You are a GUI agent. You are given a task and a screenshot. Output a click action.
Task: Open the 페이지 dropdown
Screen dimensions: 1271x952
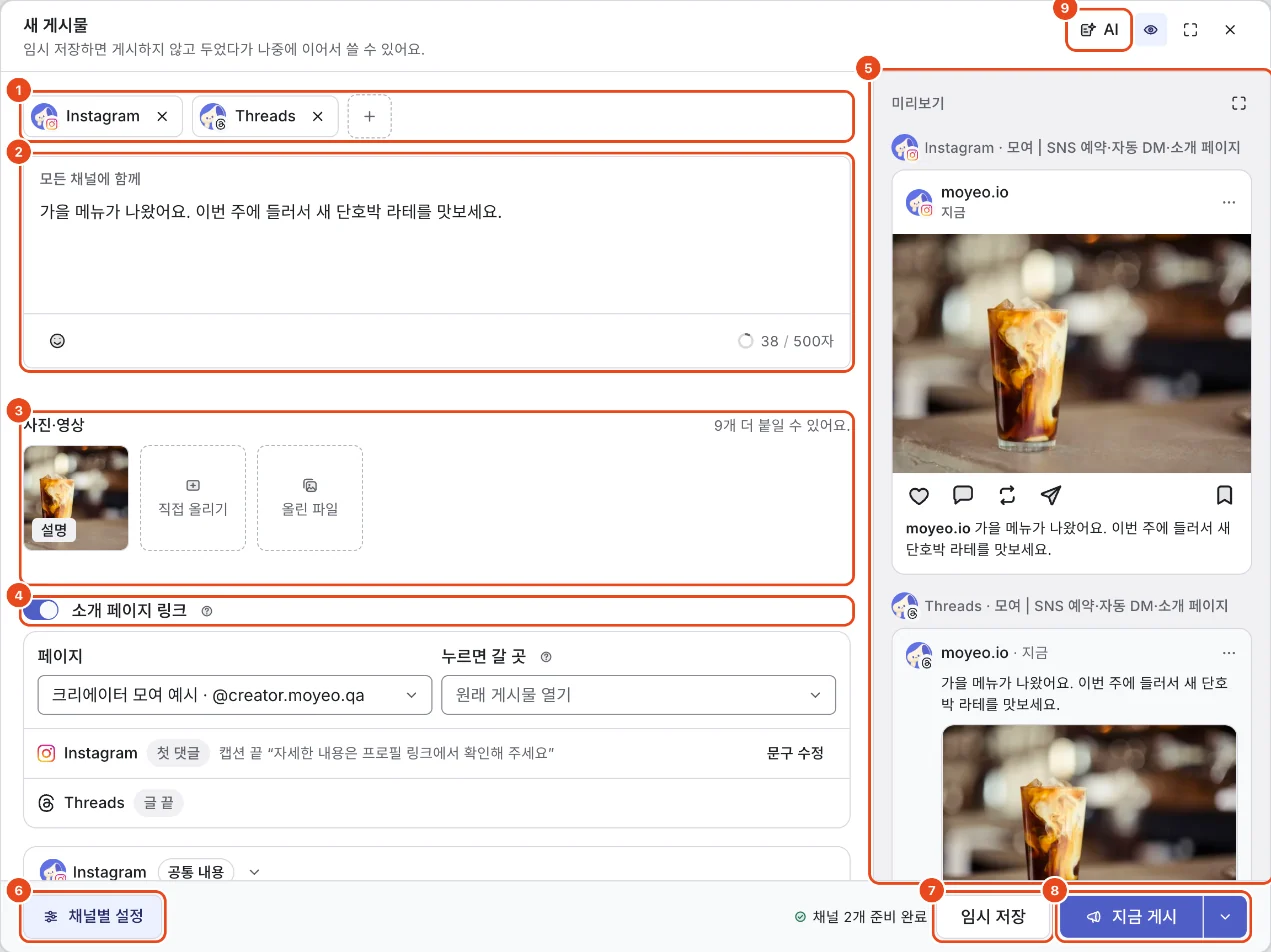coord(235,695)
